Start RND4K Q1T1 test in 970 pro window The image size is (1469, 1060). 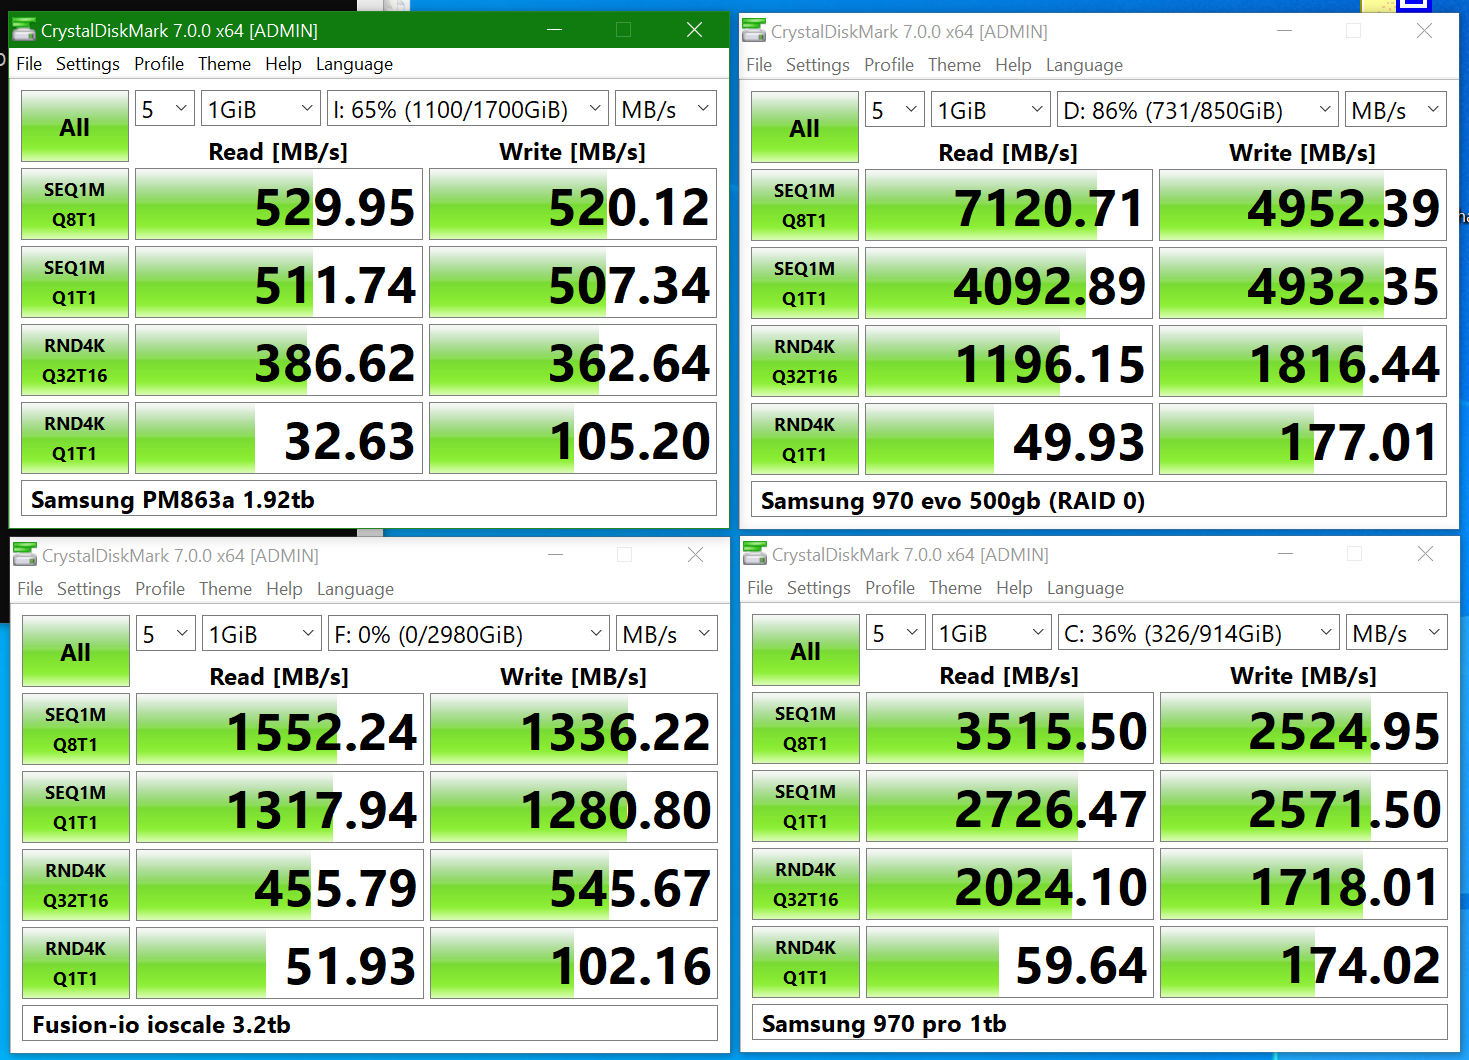pos(806,962)
